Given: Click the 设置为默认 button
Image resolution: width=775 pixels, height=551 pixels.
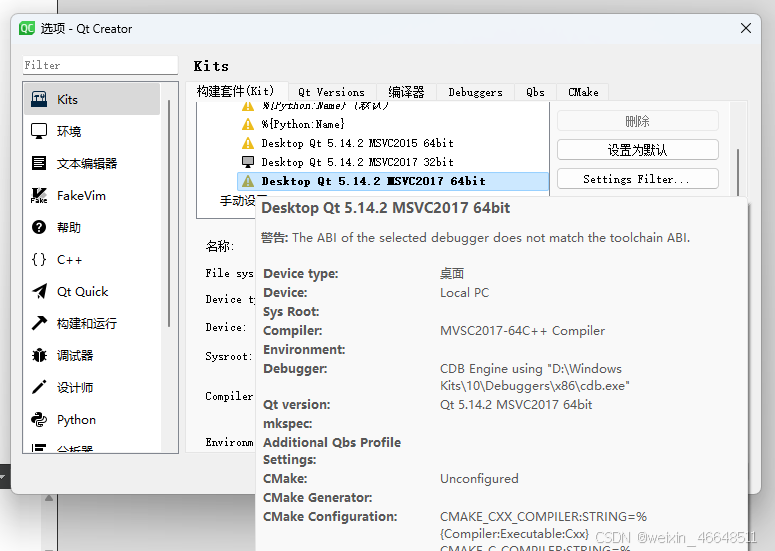Looking at the screenshot, I should [x=637, y=150].
